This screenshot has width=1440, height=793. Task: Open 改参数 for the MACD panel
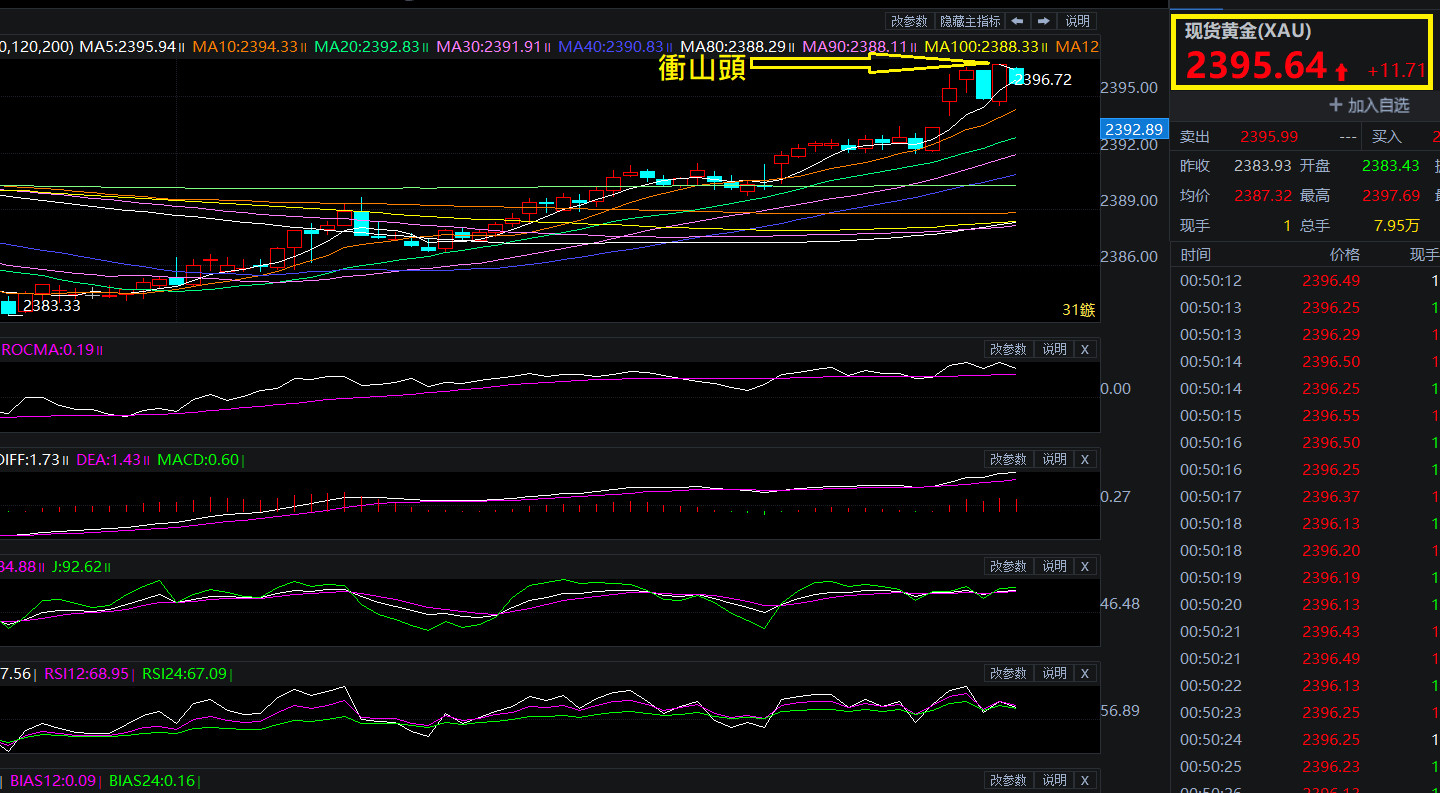[x=1008, y=459]
